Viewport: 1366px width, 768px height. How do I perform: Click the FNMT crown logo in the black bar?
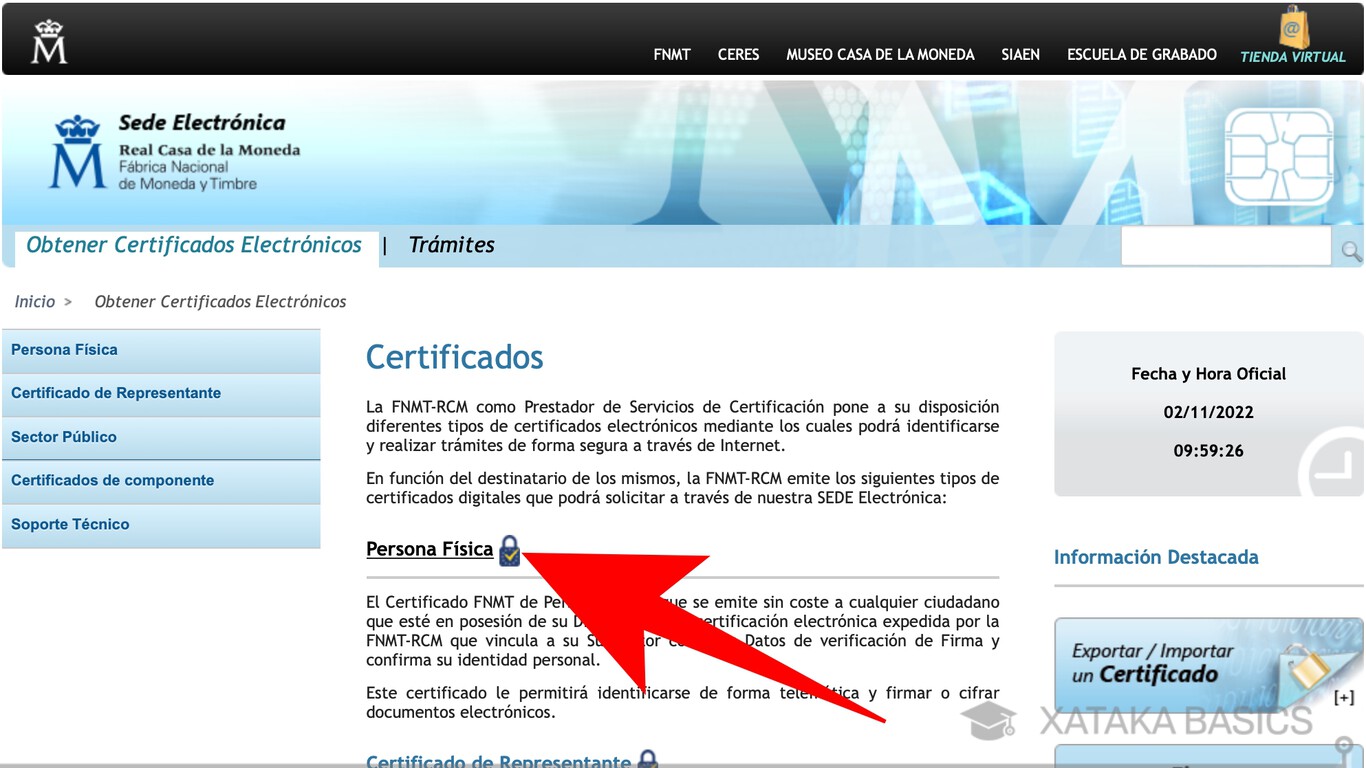pyautogui.click(x=47, y=39)
